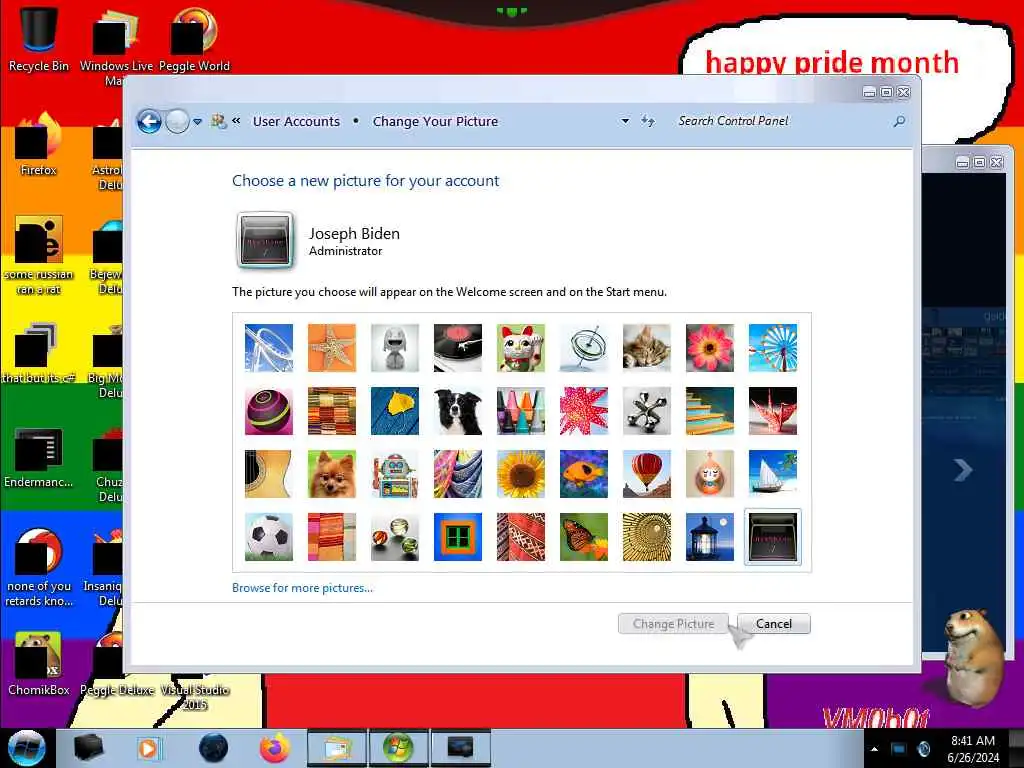Screen dimensions: 1024x768
Task: Select the metal jacks picture
Action: pos(647,411)
